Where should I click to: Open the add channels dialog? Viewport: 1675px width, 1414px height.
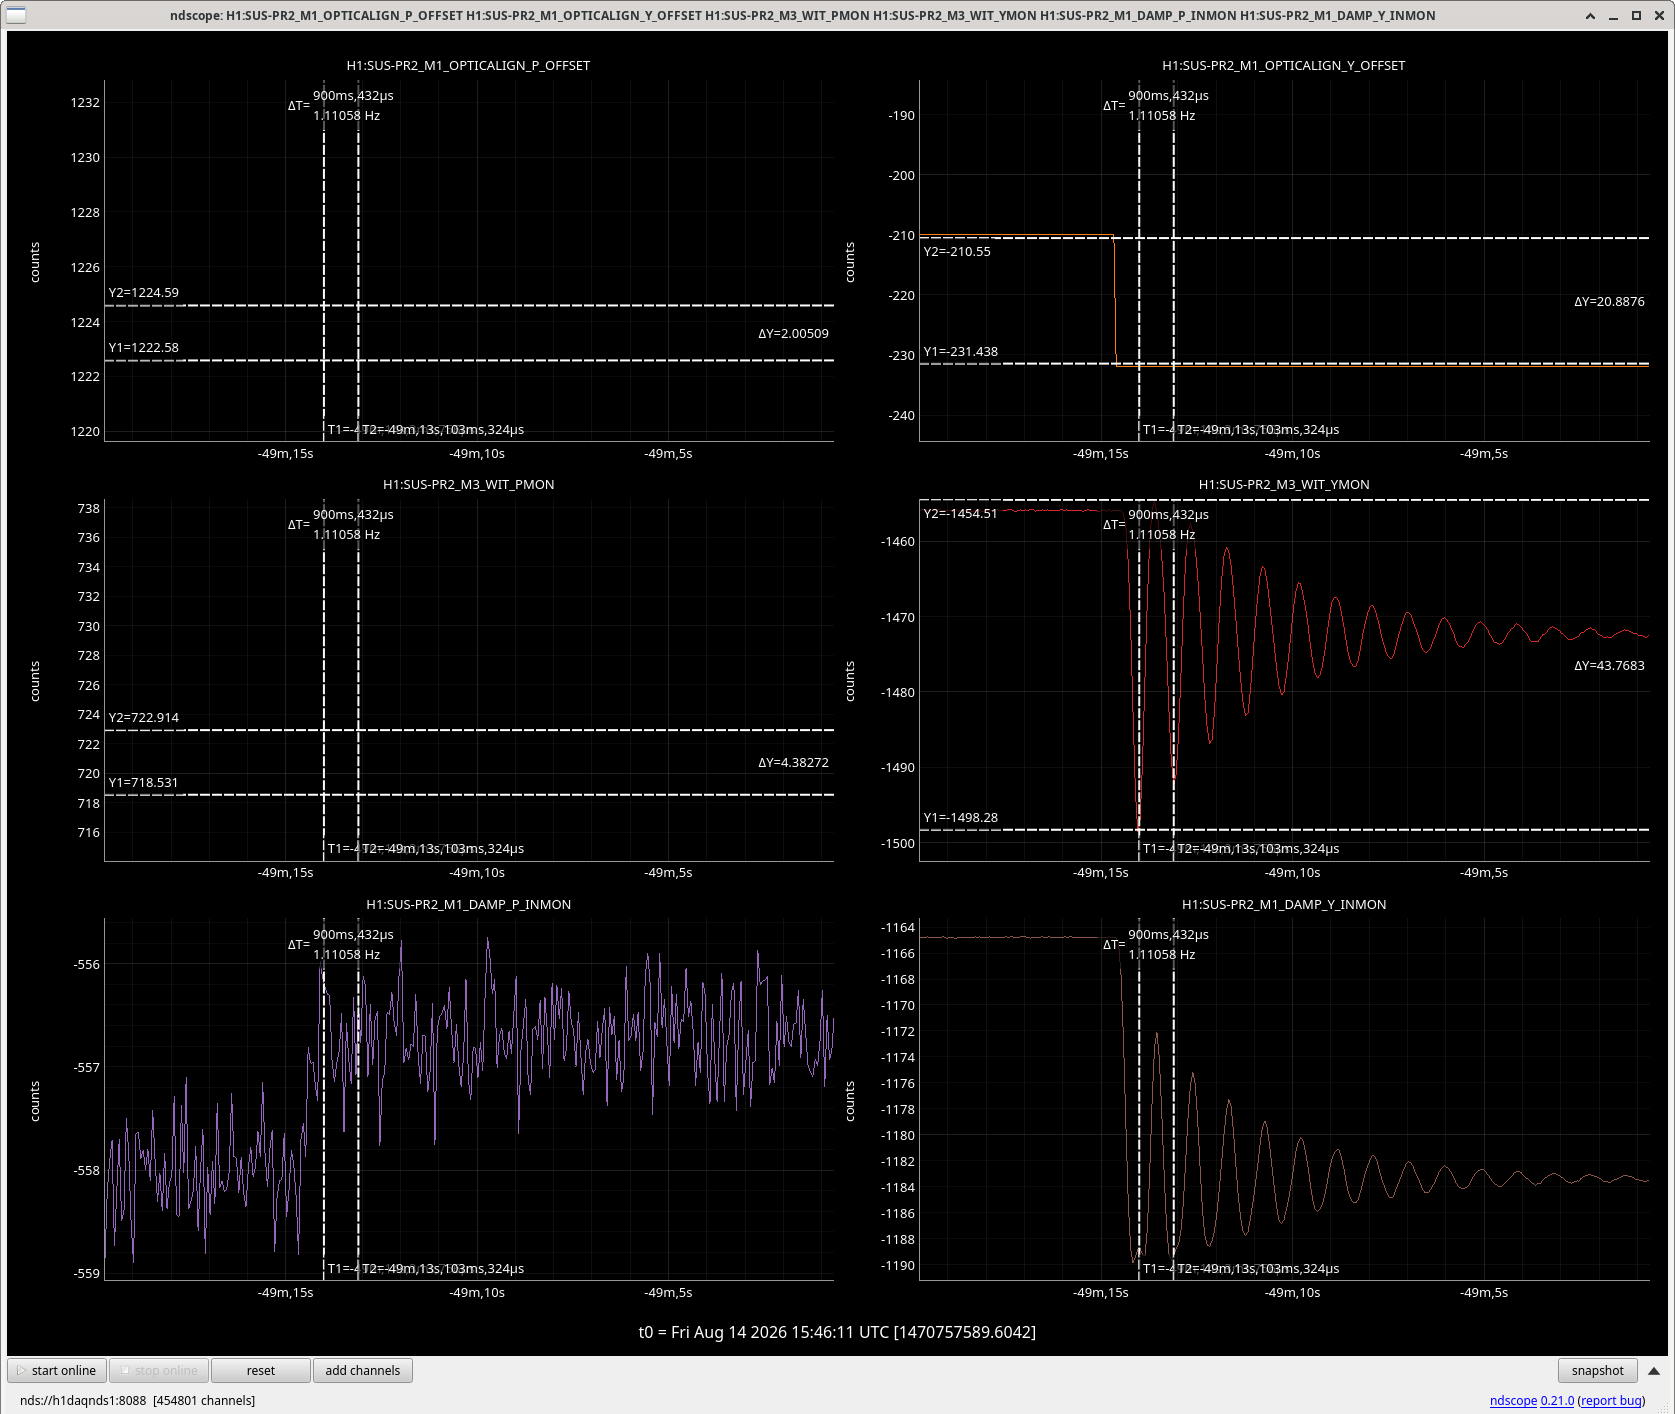tap(363, 1370)
